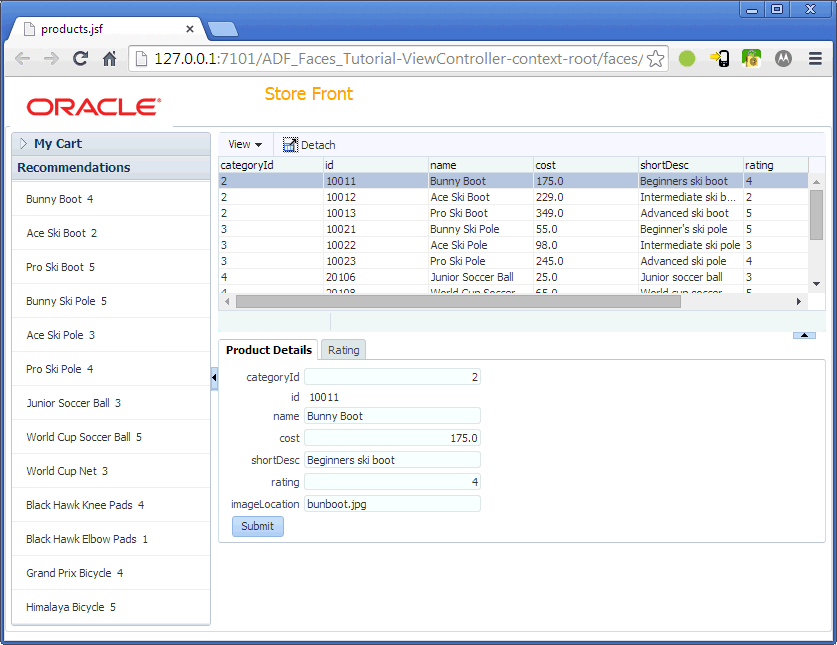Click the name column header
The image size is (837, 645).
[x=480, y=165]
